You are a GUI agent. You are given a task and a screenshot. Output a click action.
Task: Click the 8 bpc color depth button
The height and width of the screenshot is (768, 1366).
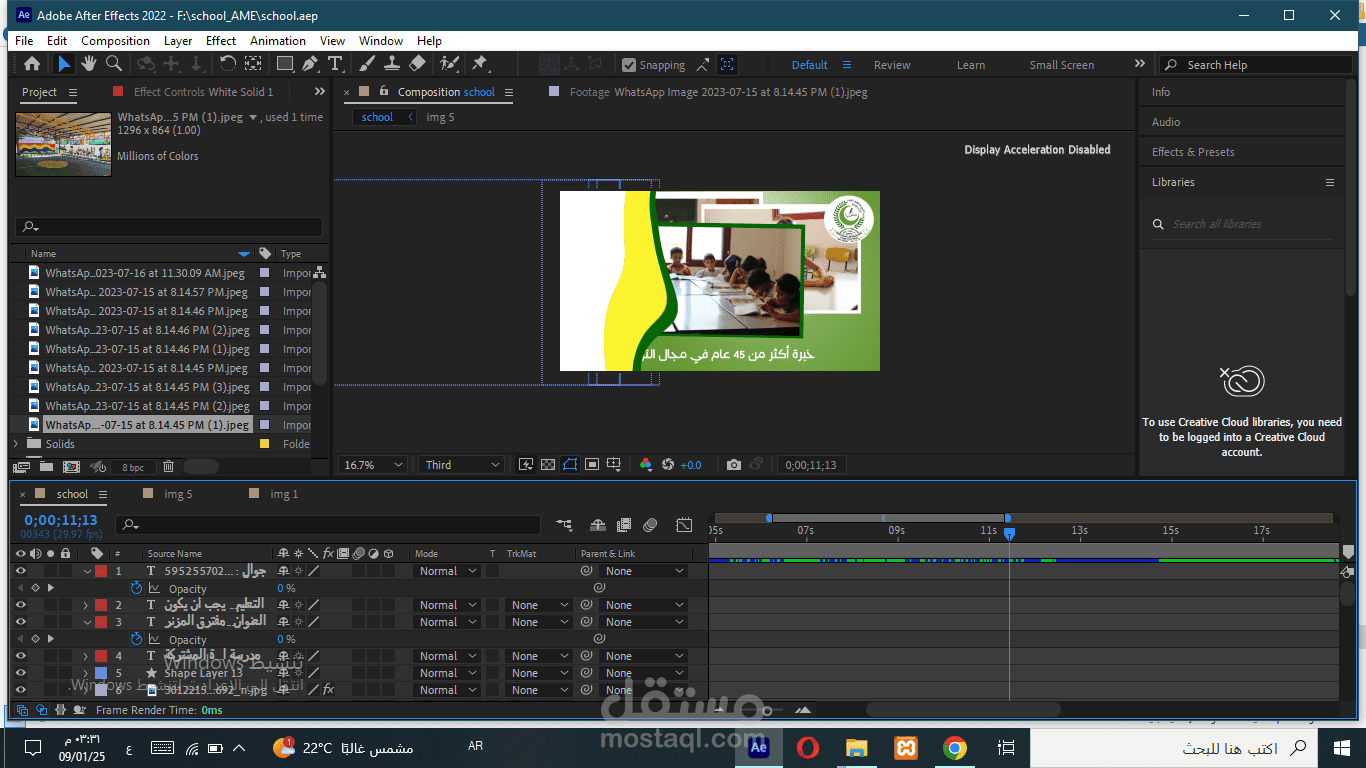(133, 467)
